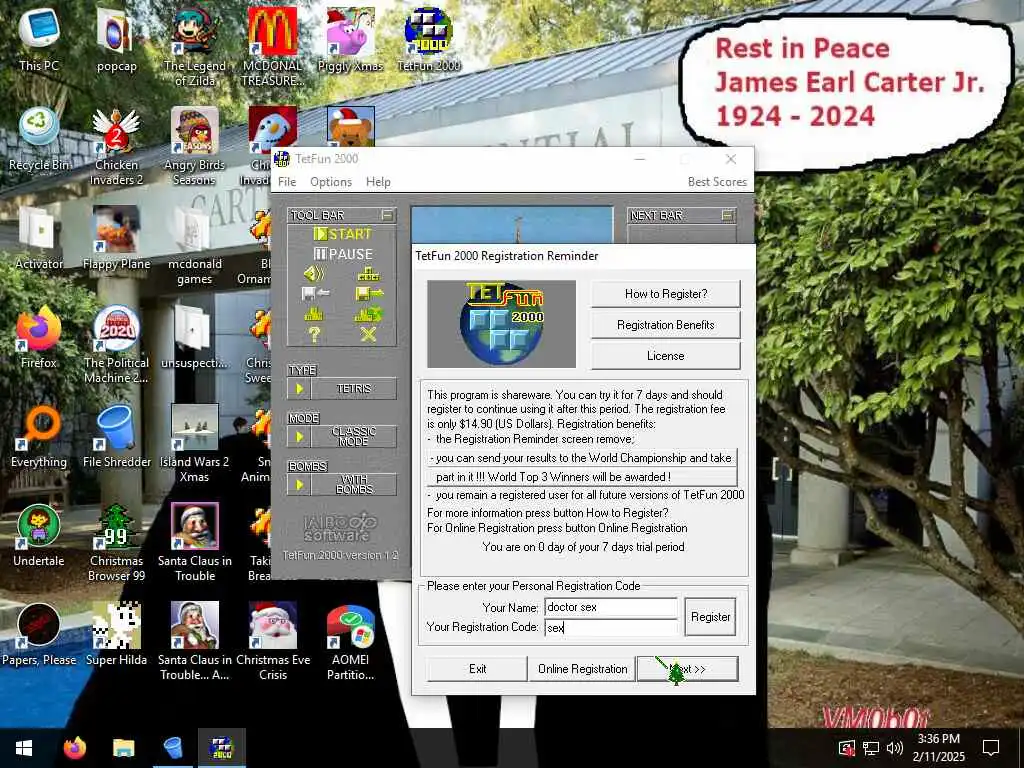Toggle the sound speaker icon in tool bar
The width and height of the screenshot is (1024, 768).
(313, 274)
